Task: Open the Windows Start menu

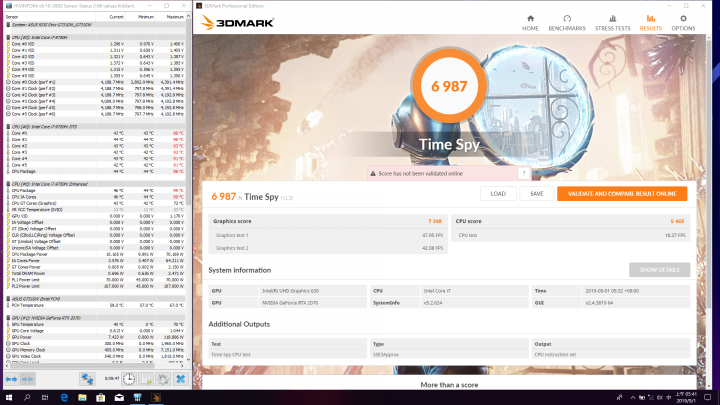Action: (x=8, y=398)
